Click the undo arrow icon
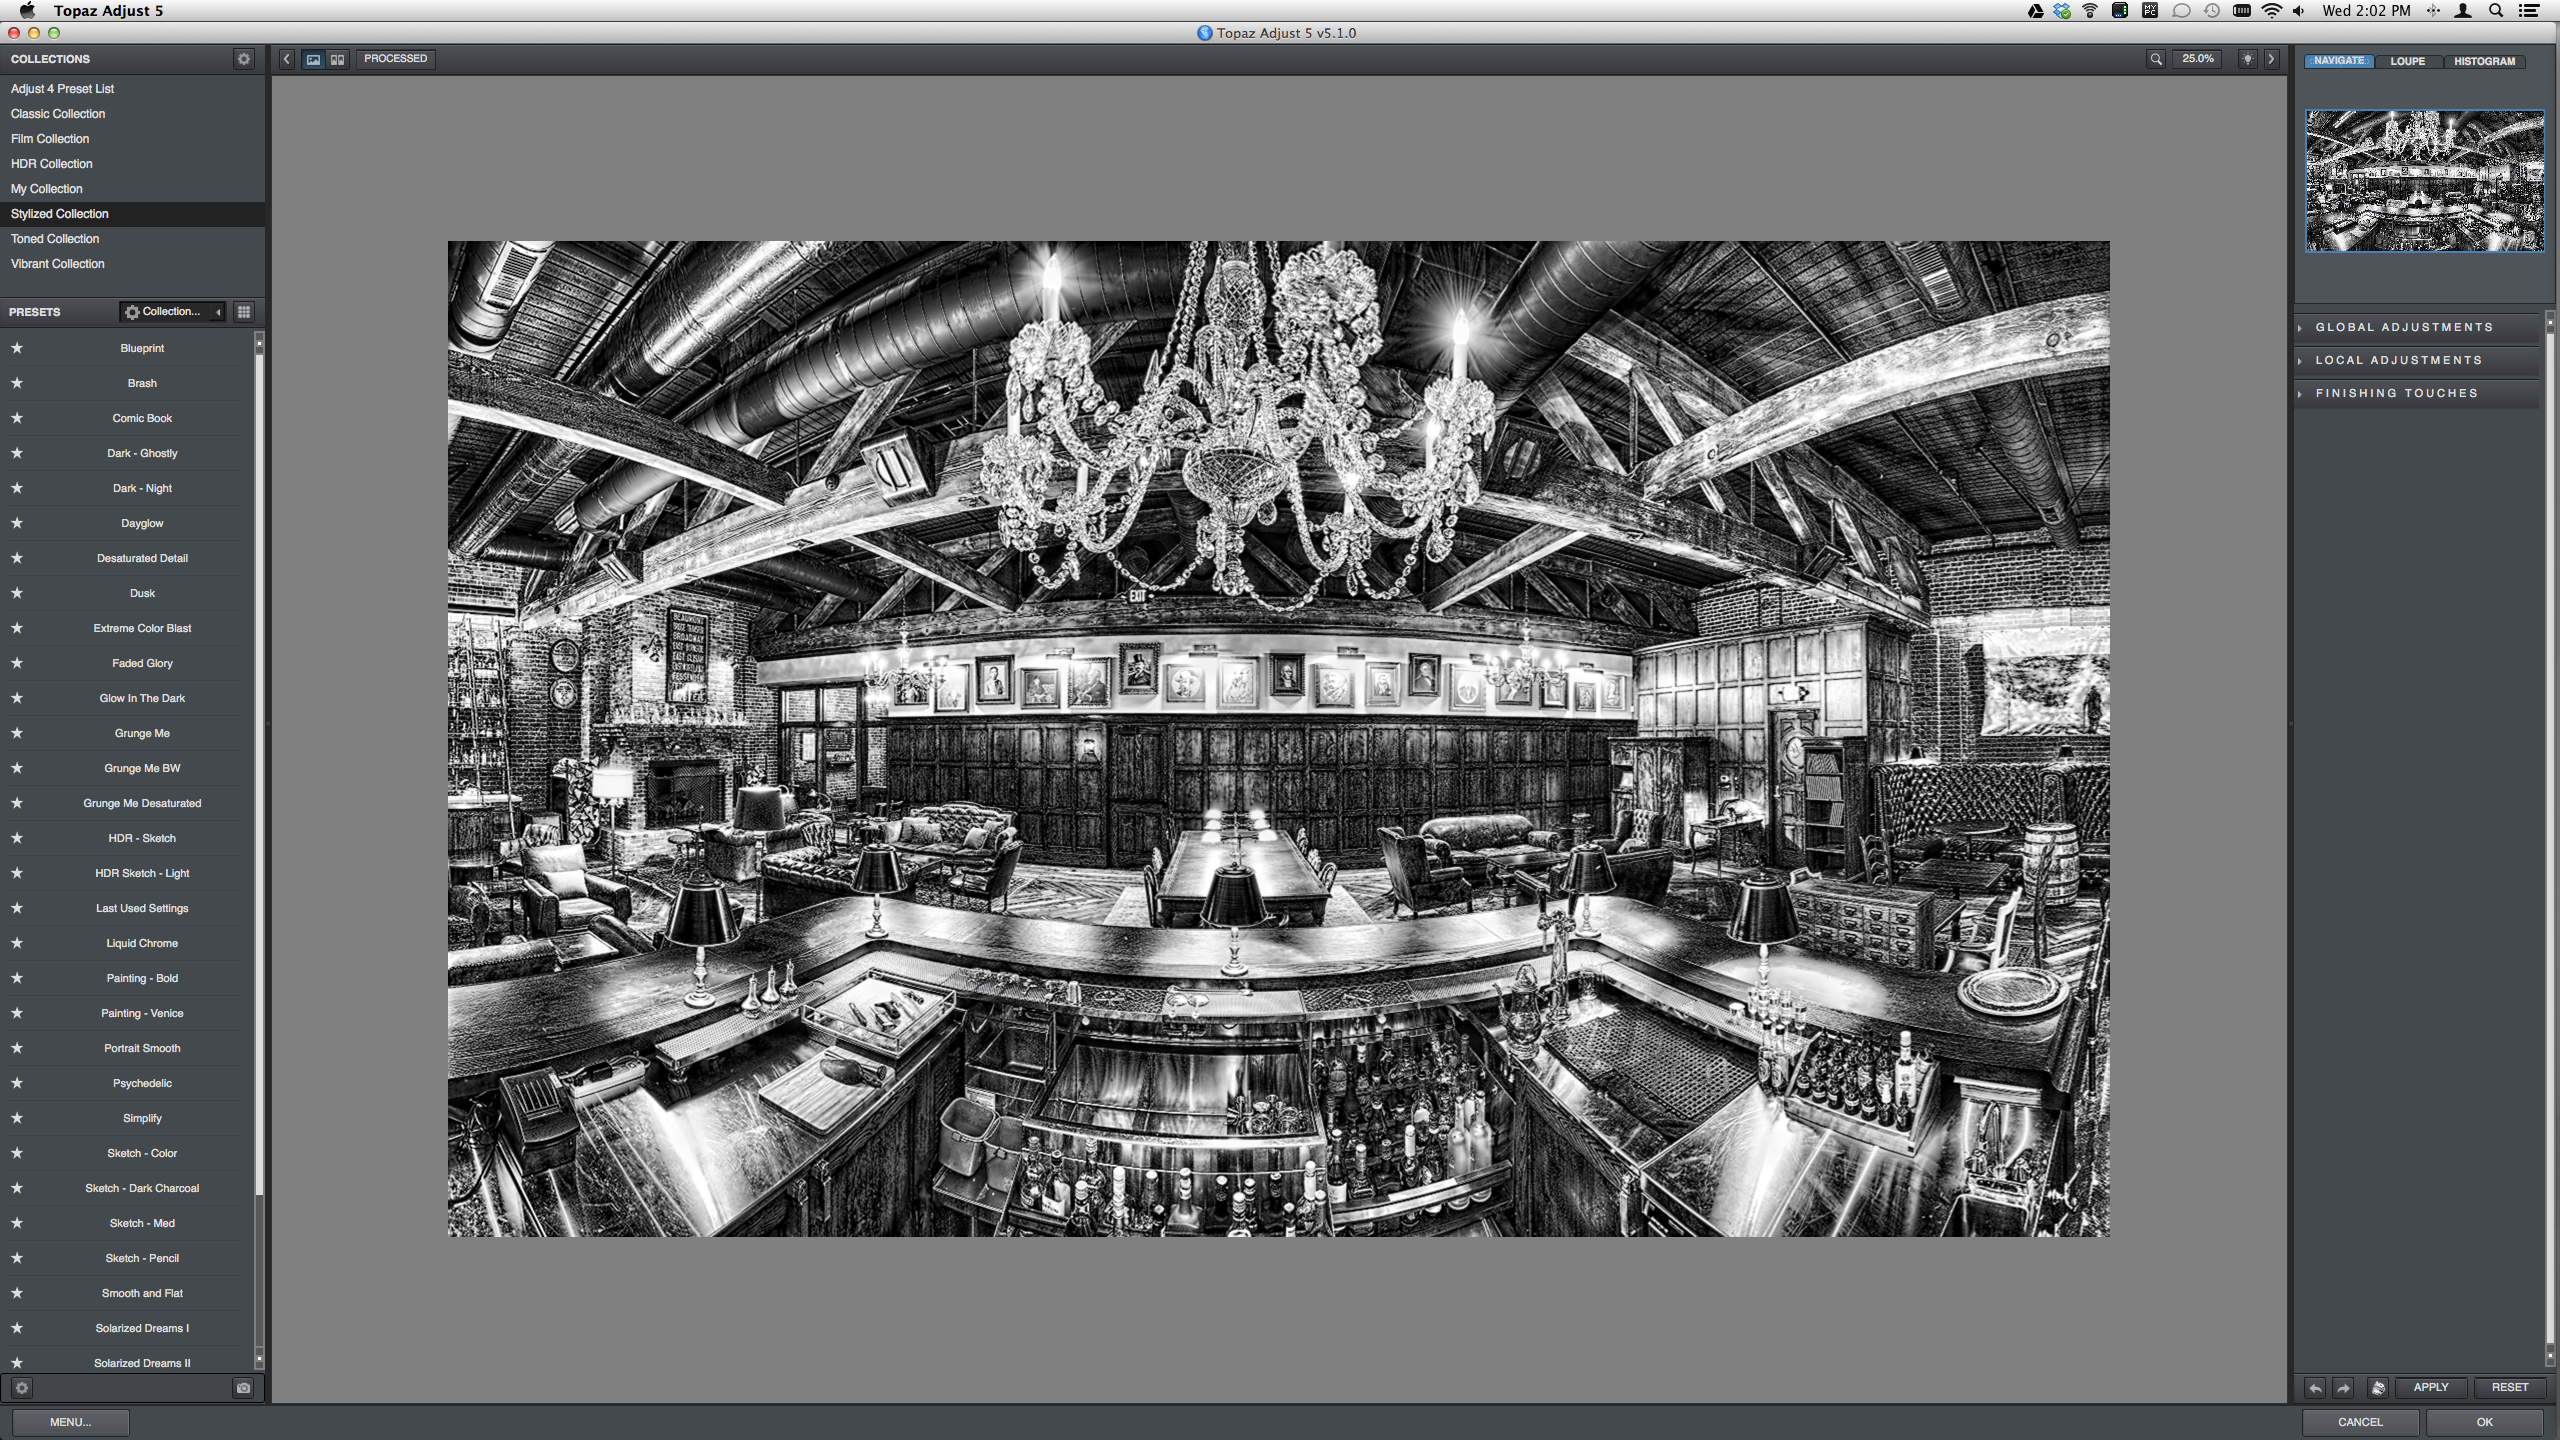Viewport: 2560px width, 1440px height. (2315, 1387)
